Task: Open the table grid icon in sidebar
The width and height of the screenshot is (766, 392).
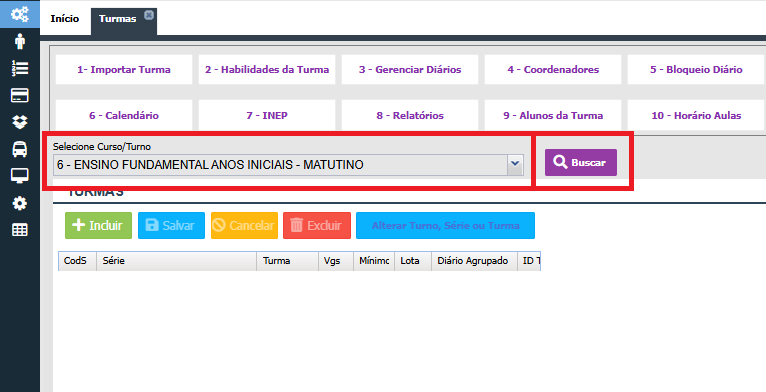Action: pos(20,230)
